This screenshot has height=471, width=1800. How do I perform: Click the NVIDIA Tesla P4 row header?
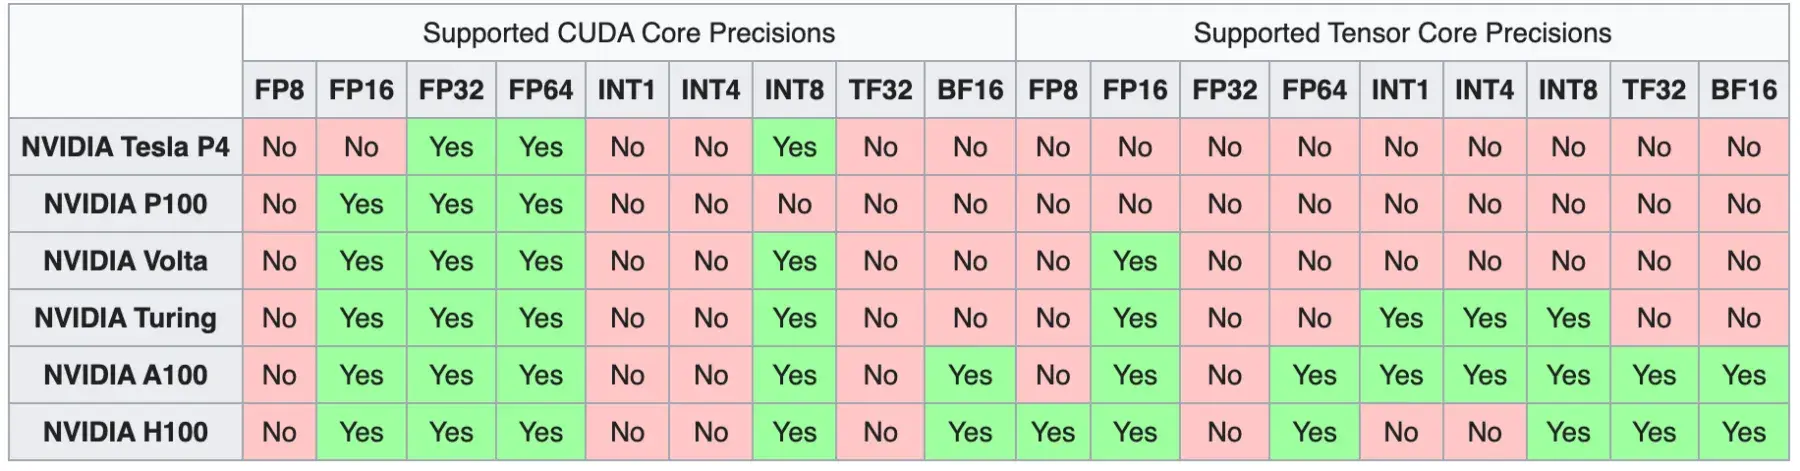[125, 147]
